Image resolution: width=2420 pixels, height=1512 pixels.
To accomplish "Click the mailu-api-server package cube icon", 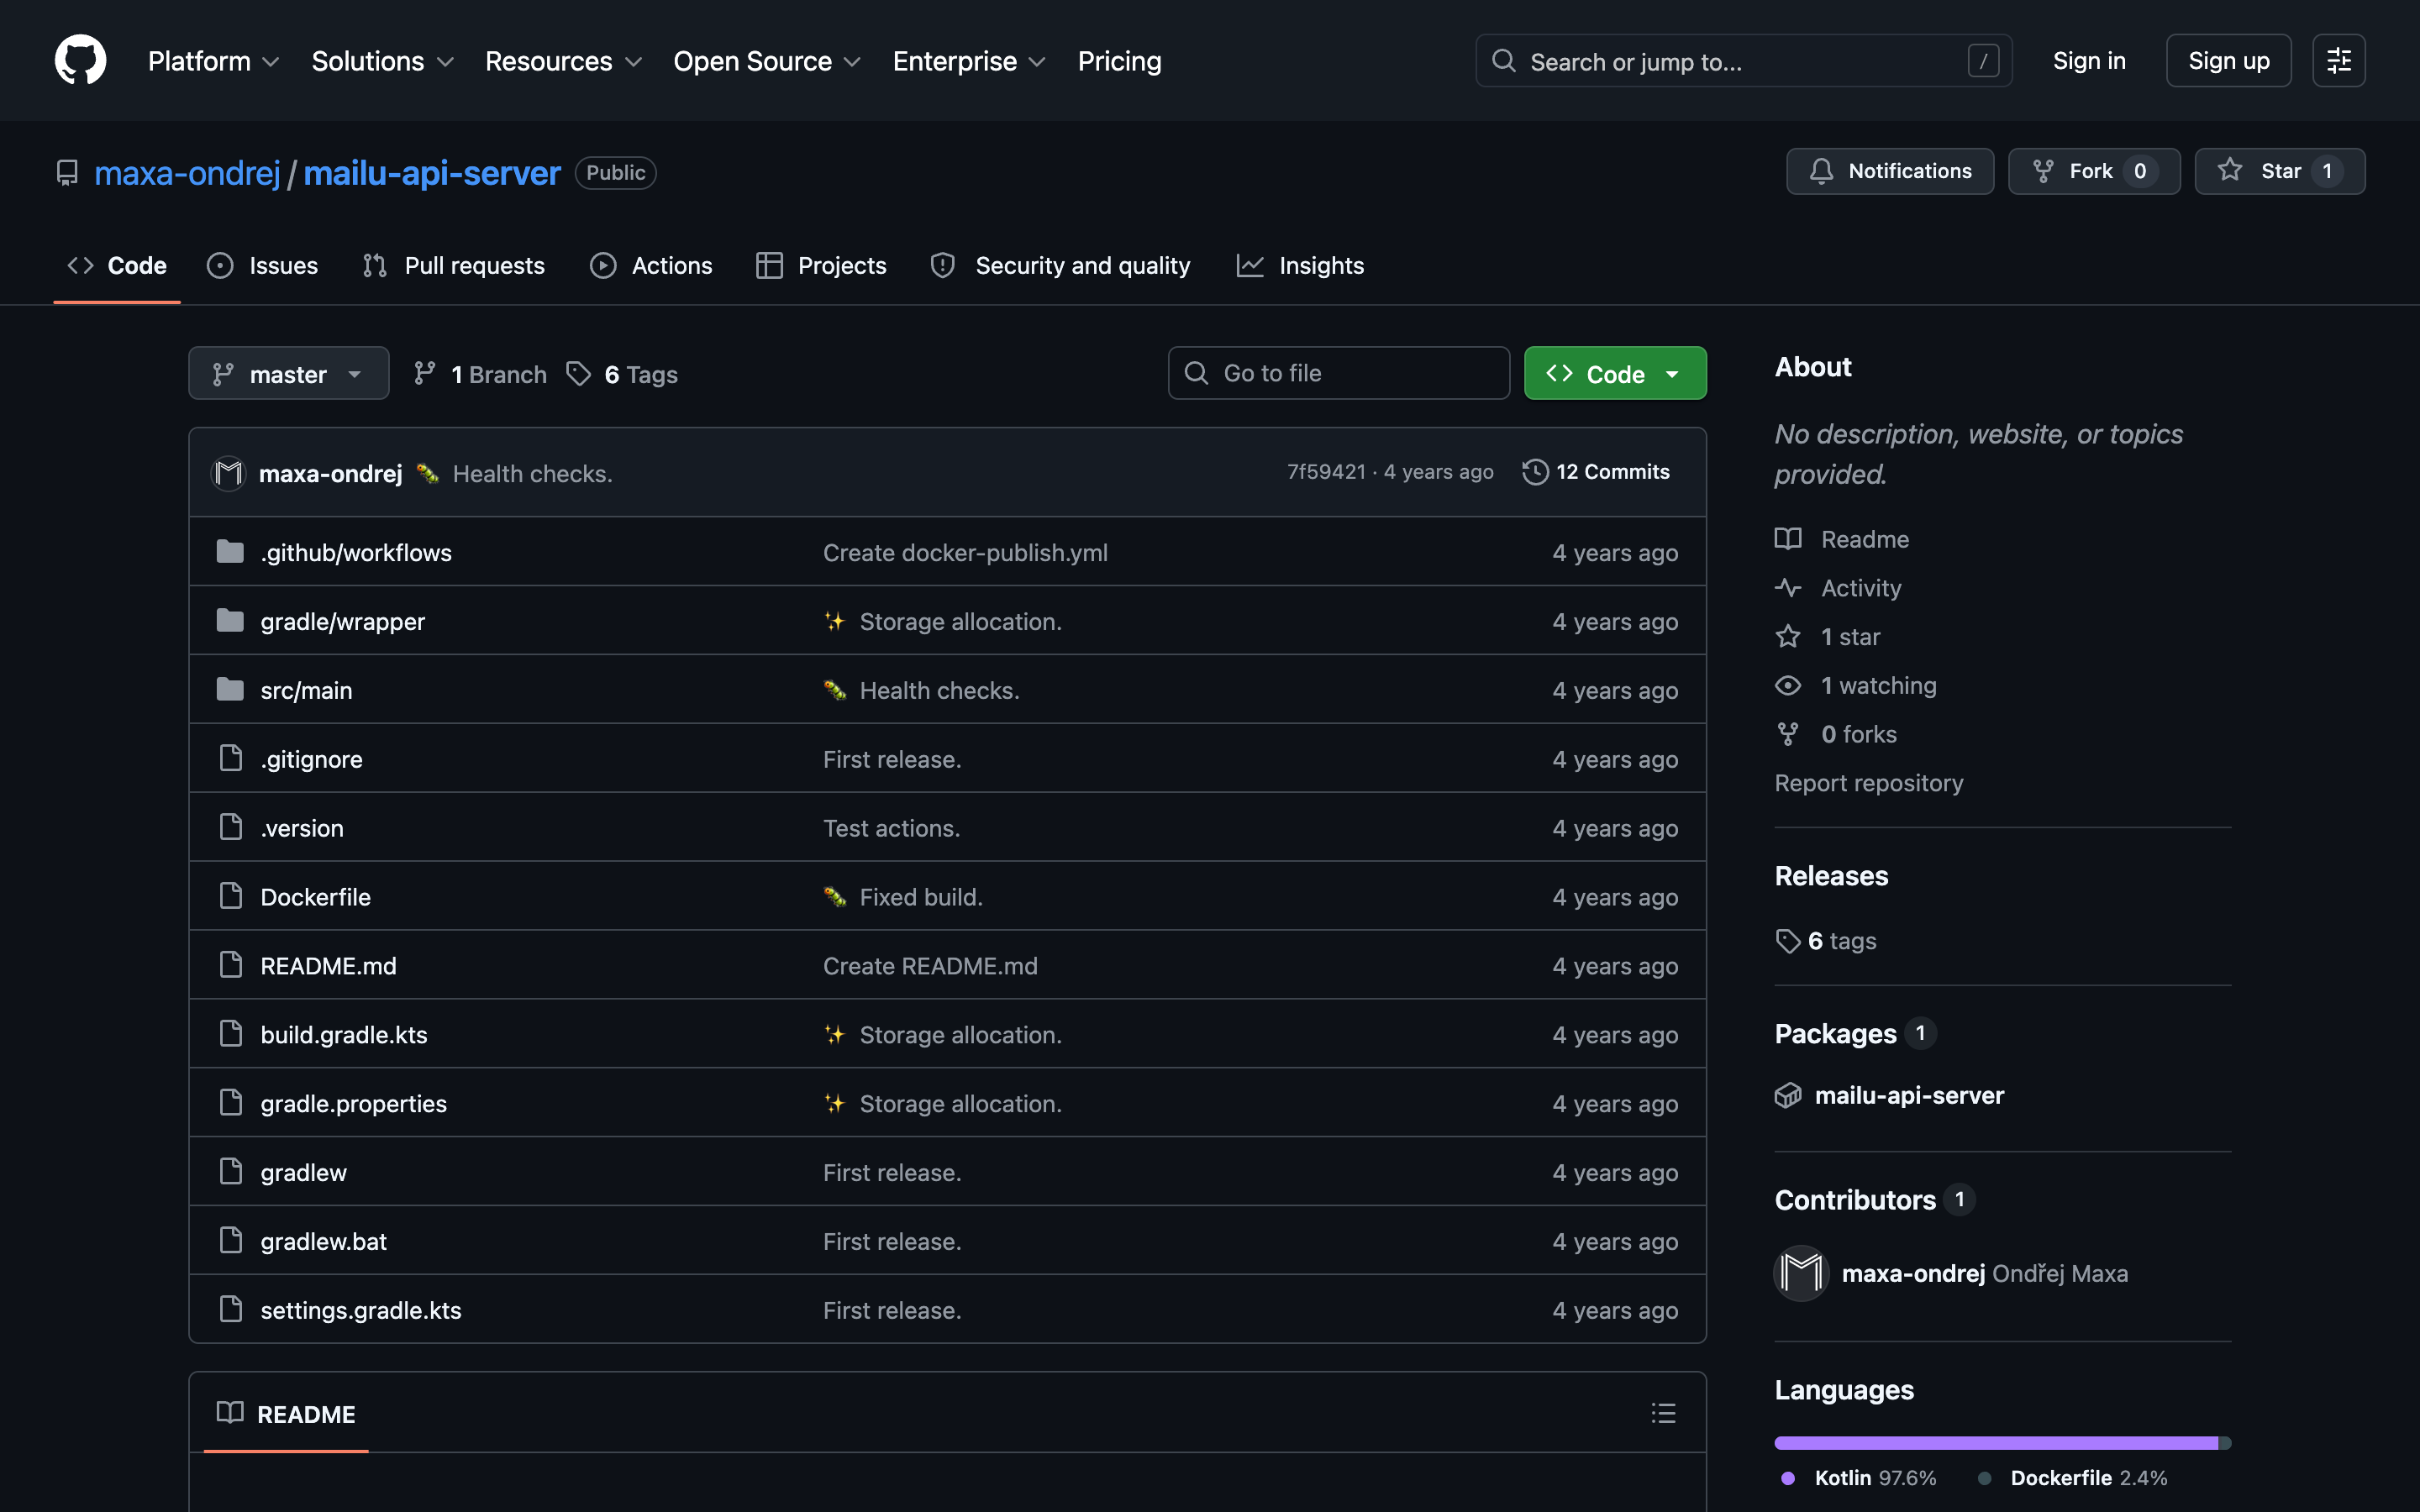I will [1788, 1095].
